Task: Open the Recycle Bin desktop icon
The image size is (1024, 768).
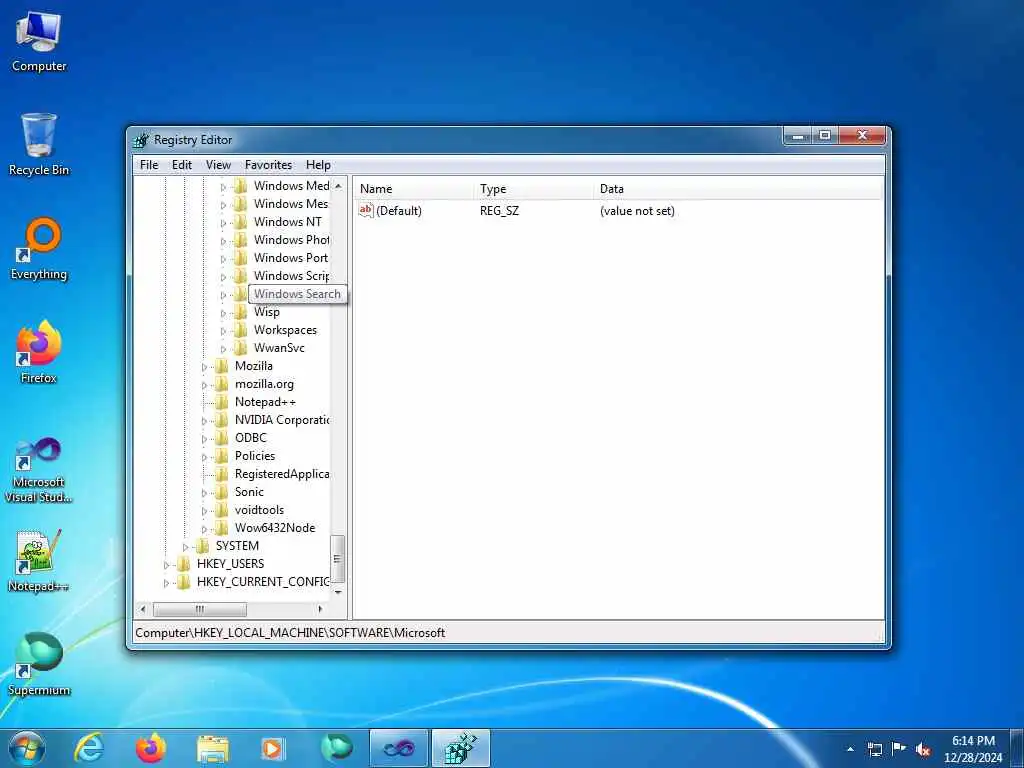Action: click(39, 144)
